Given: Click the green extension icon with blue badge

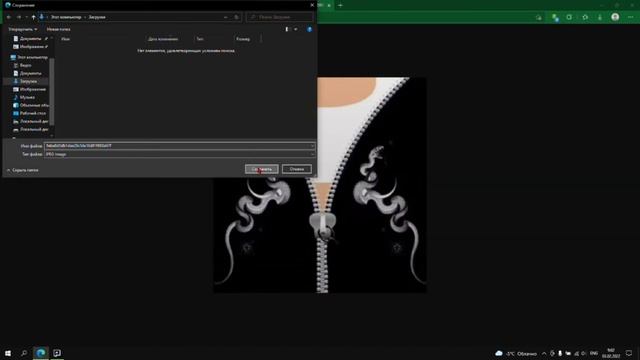Looking at the screenshot, I should point(555,17).
